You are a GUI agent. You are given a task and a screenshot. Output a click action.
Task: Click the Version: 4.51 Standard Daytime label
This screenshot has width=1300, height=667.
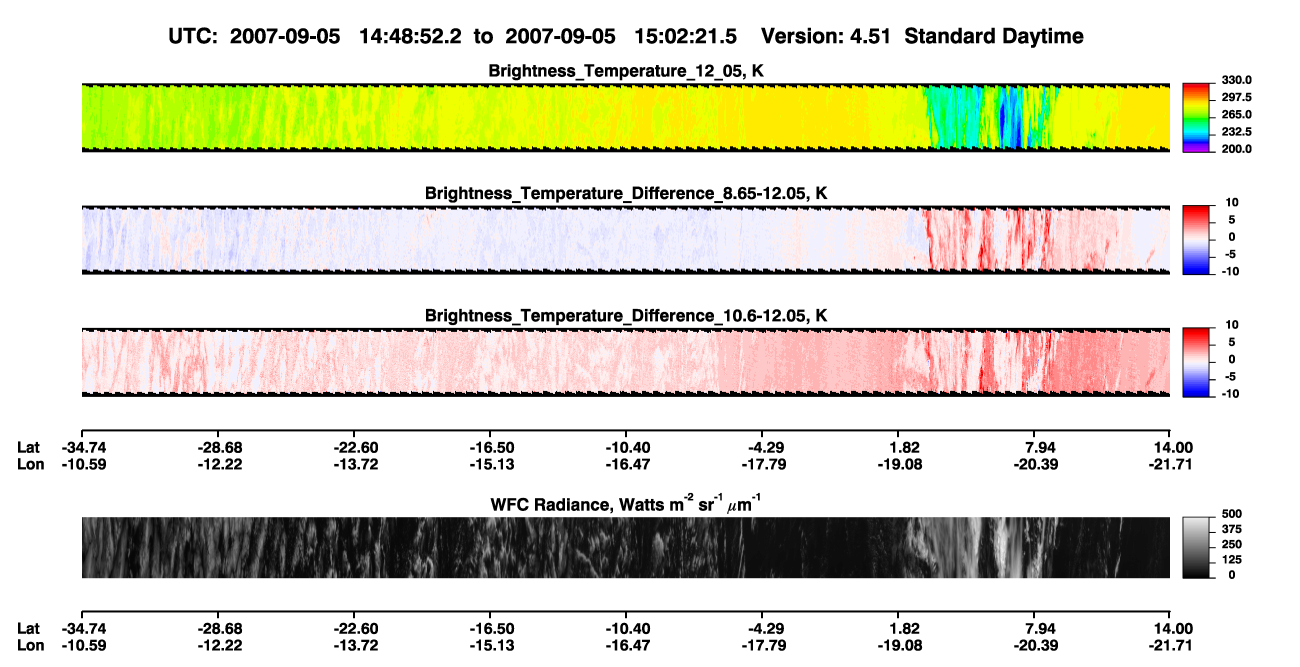(922, 36)
